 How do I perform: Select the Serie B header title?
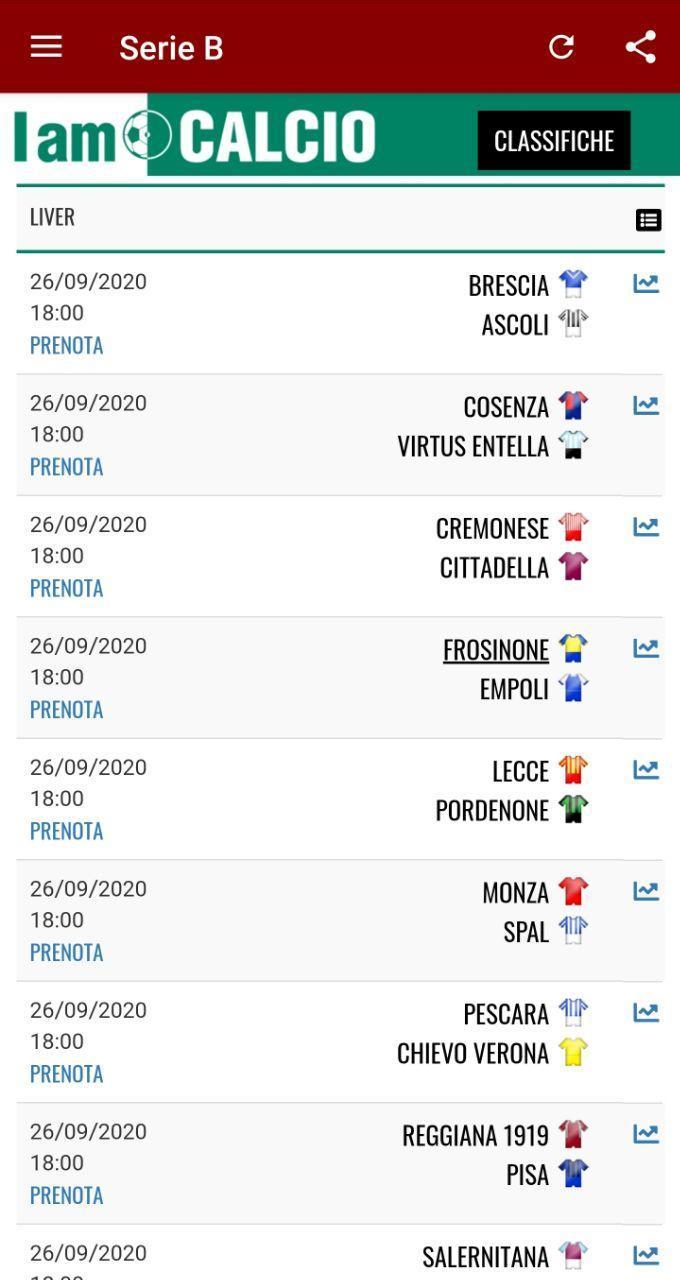pyautogui.click(x=171, y=46)
